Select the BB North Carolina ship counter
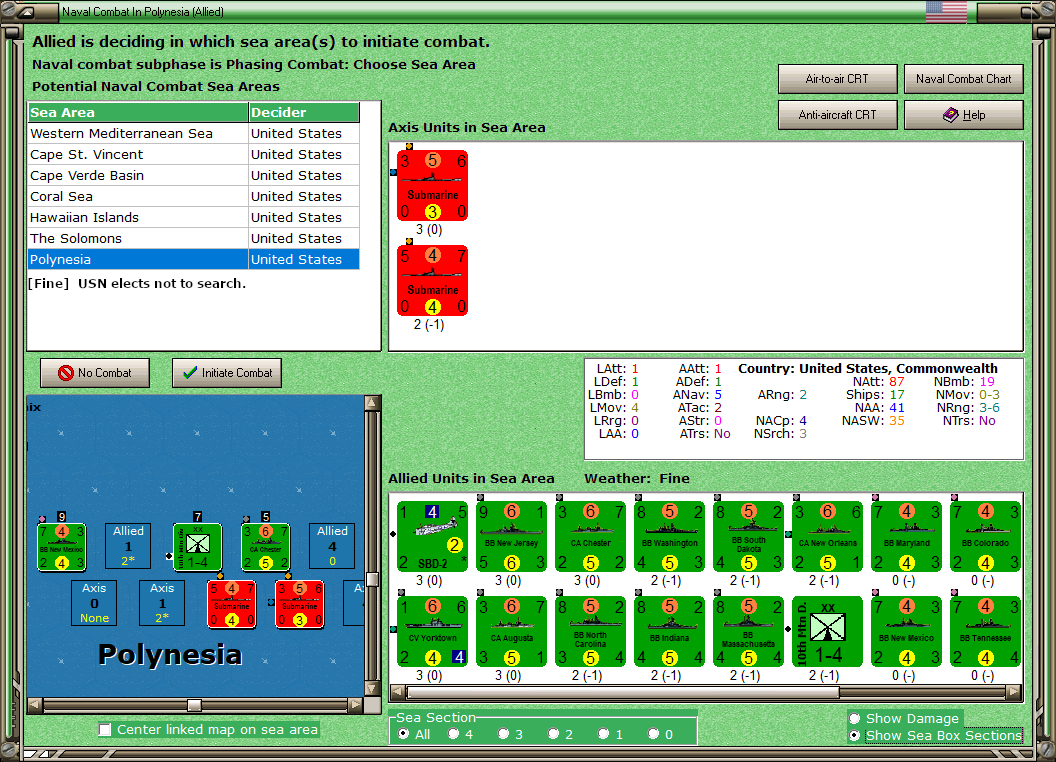The width and height of the screenshot is (1056, 762). [x=591, y=631]
